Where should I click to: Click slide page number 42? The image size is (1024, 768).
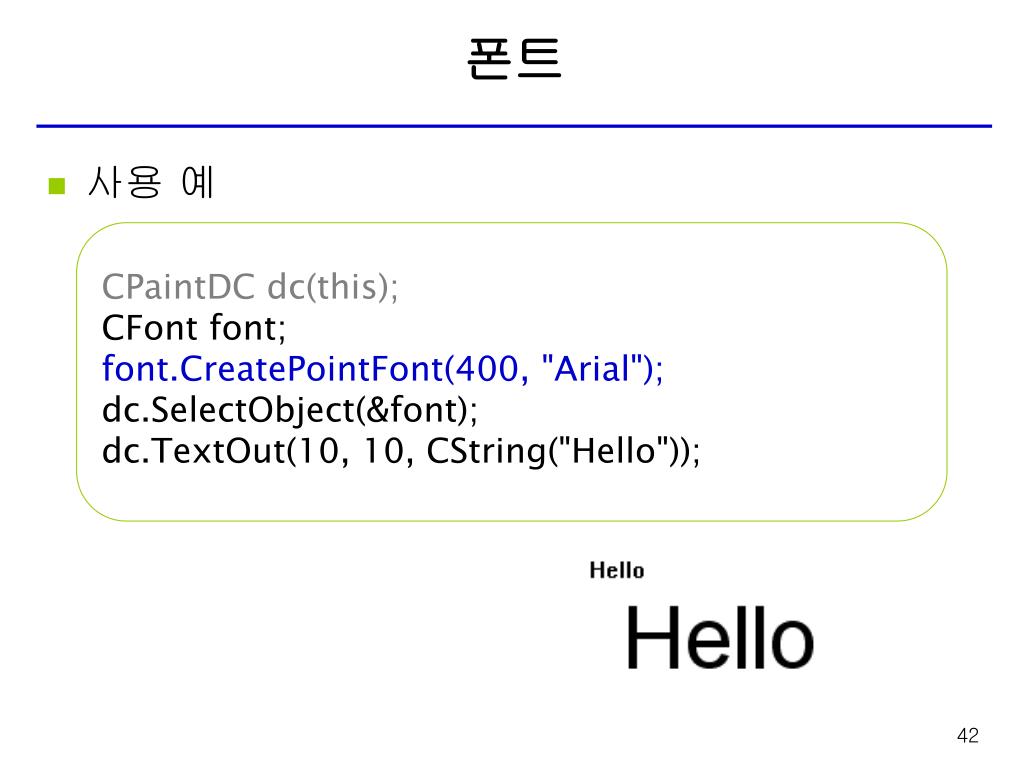coord(968,735)
